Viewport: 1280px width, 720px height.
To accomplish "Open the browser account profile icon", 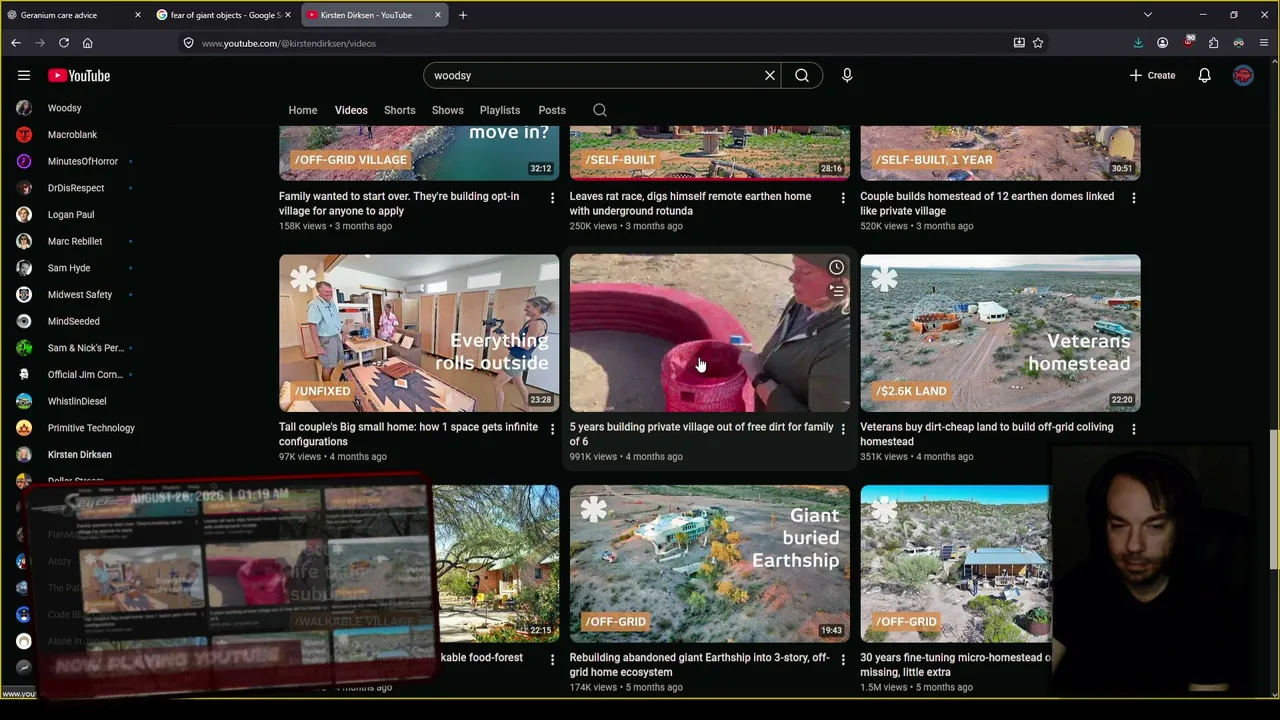I will click(1162, 43).
